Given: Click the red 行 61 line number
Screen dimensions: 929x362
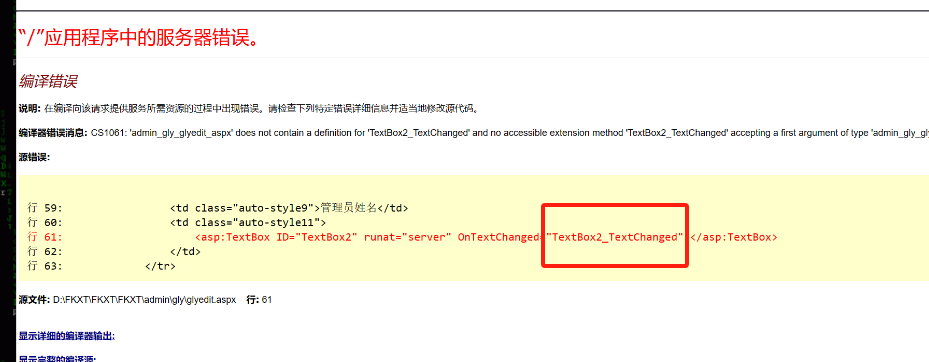Looking at the screenshot, I should tap(45, 237).
